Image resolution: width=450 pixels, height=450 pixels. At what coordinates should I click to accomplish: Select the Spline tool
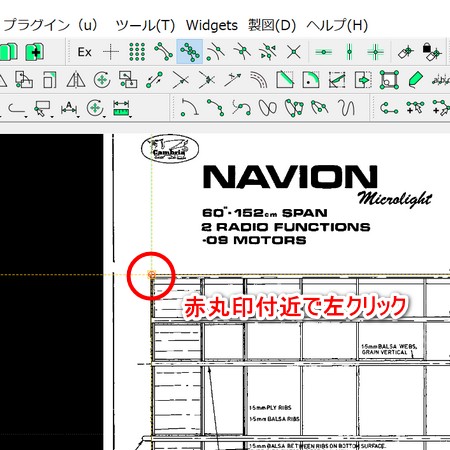215,108
